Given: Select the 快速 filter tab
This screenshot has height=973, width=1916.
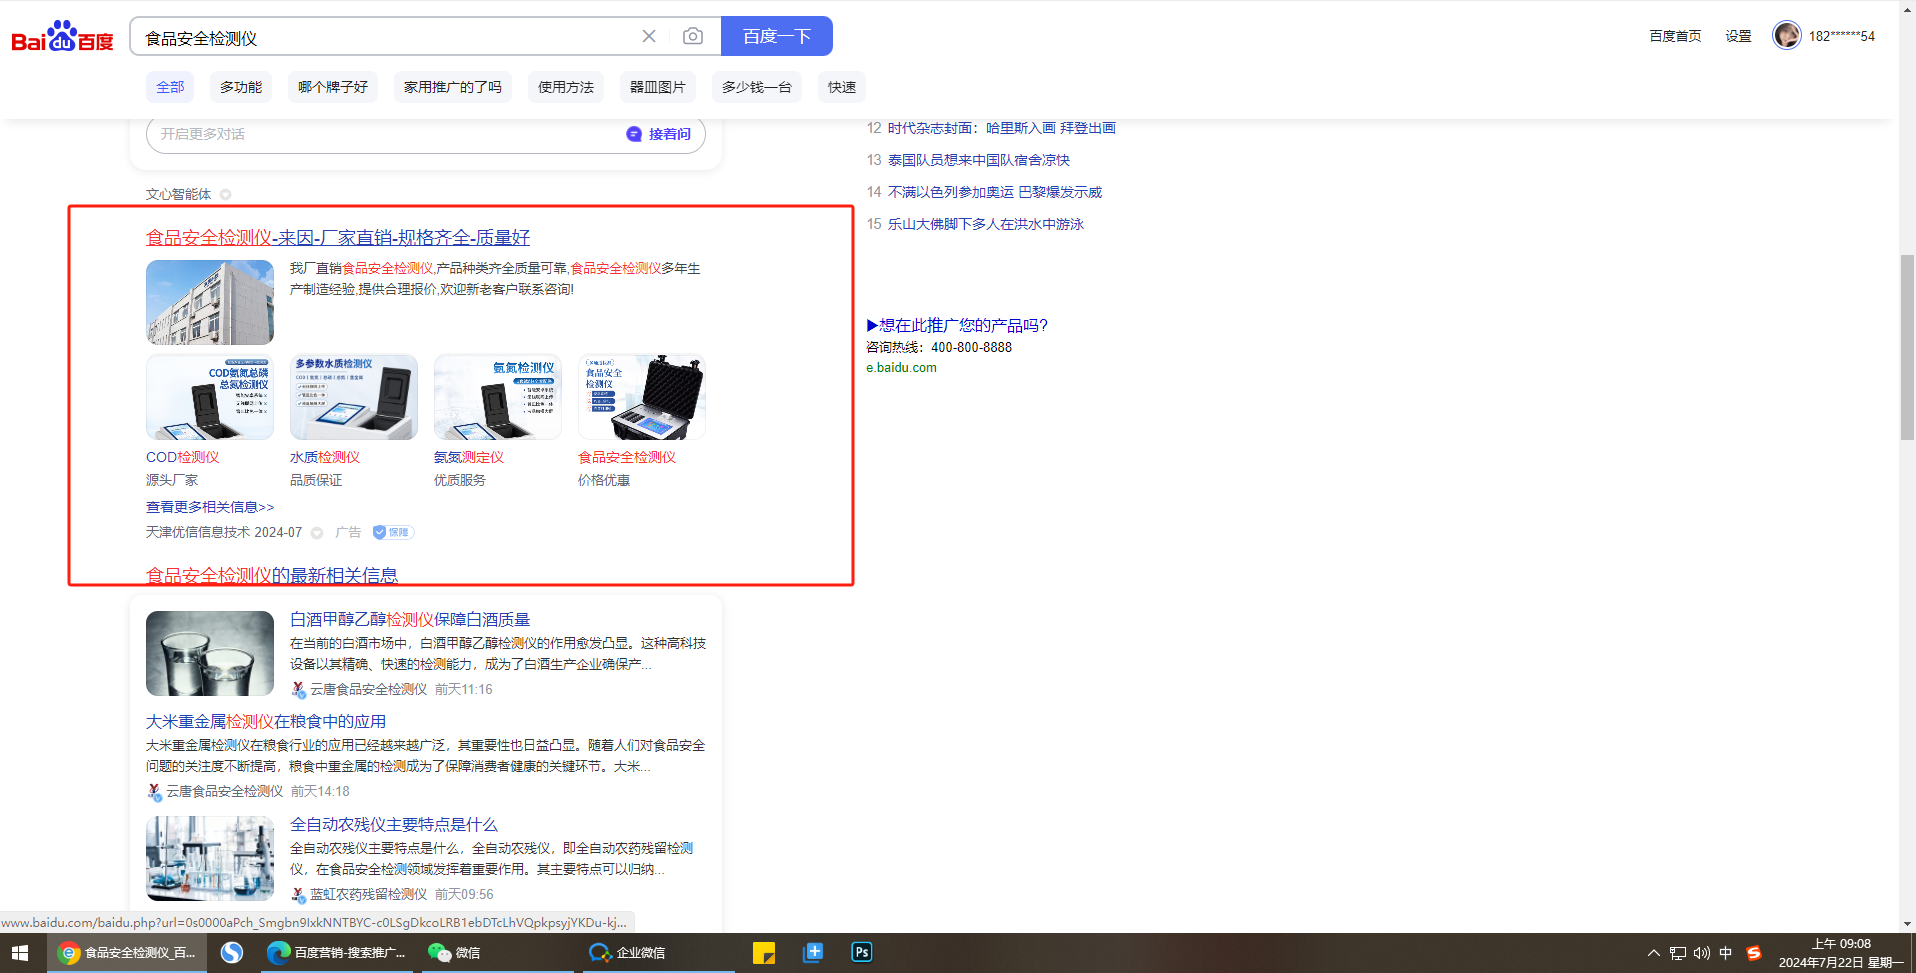Looking at the screenshot, I should coord(842,87).
